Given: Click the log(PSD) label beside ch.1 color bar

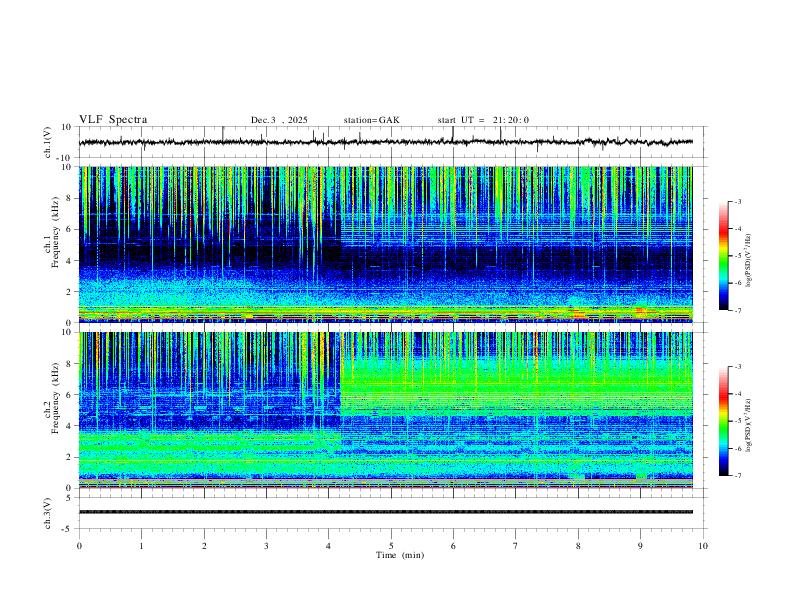Looking at the screenshot, I should coord(749,261).
